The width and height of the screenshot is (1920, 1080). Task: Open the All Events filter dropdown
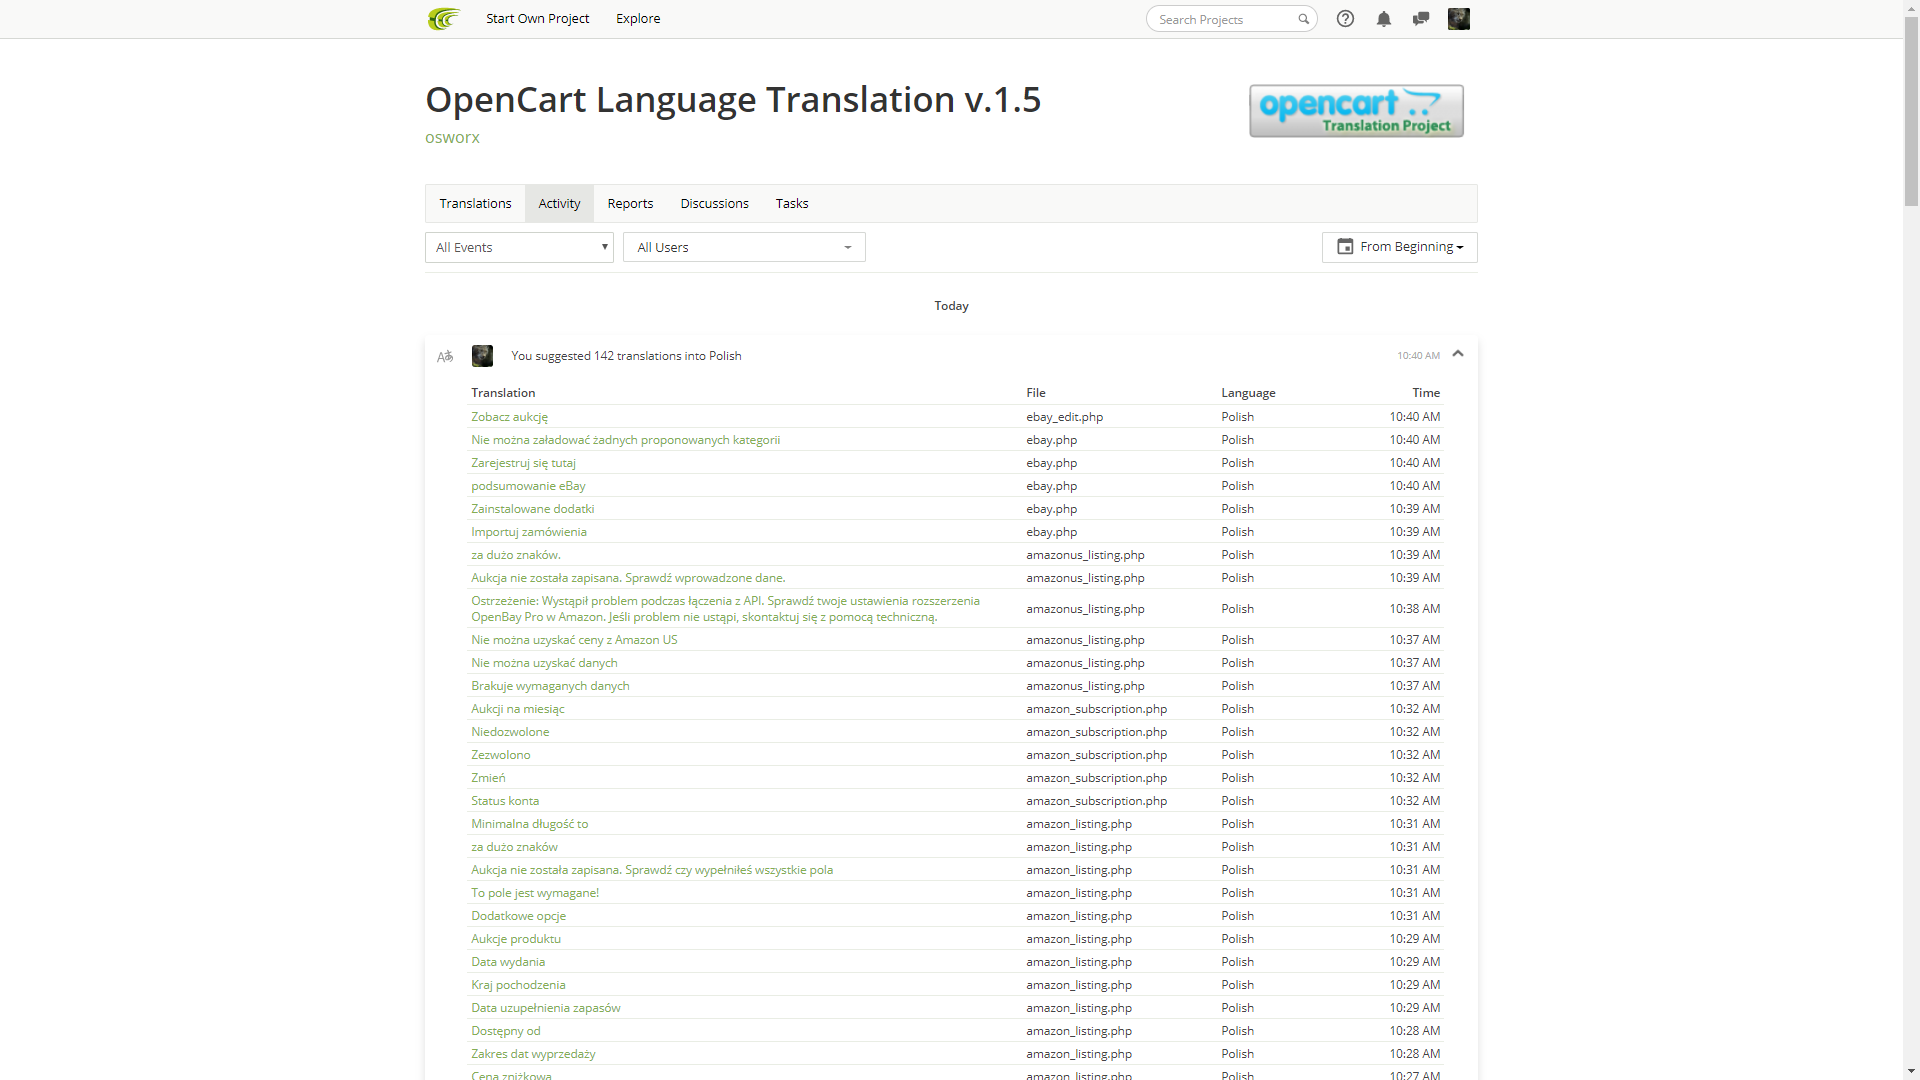pyautogui.click(x=519, y=247)
